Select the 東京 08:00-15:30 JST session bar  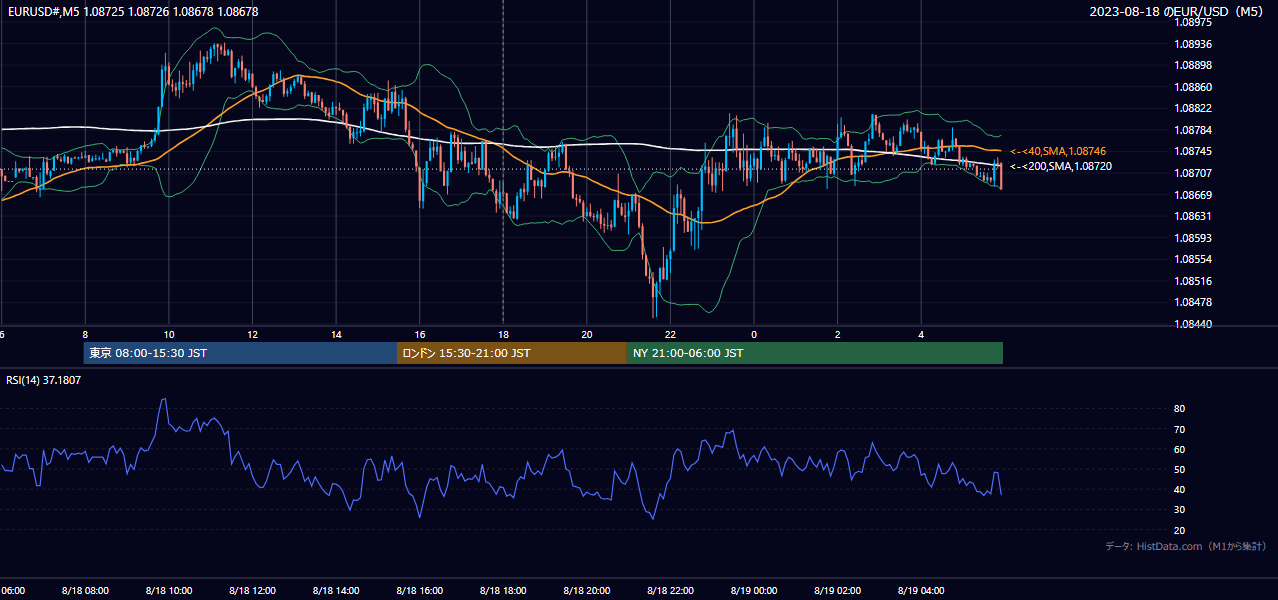(x=240, y=353)
